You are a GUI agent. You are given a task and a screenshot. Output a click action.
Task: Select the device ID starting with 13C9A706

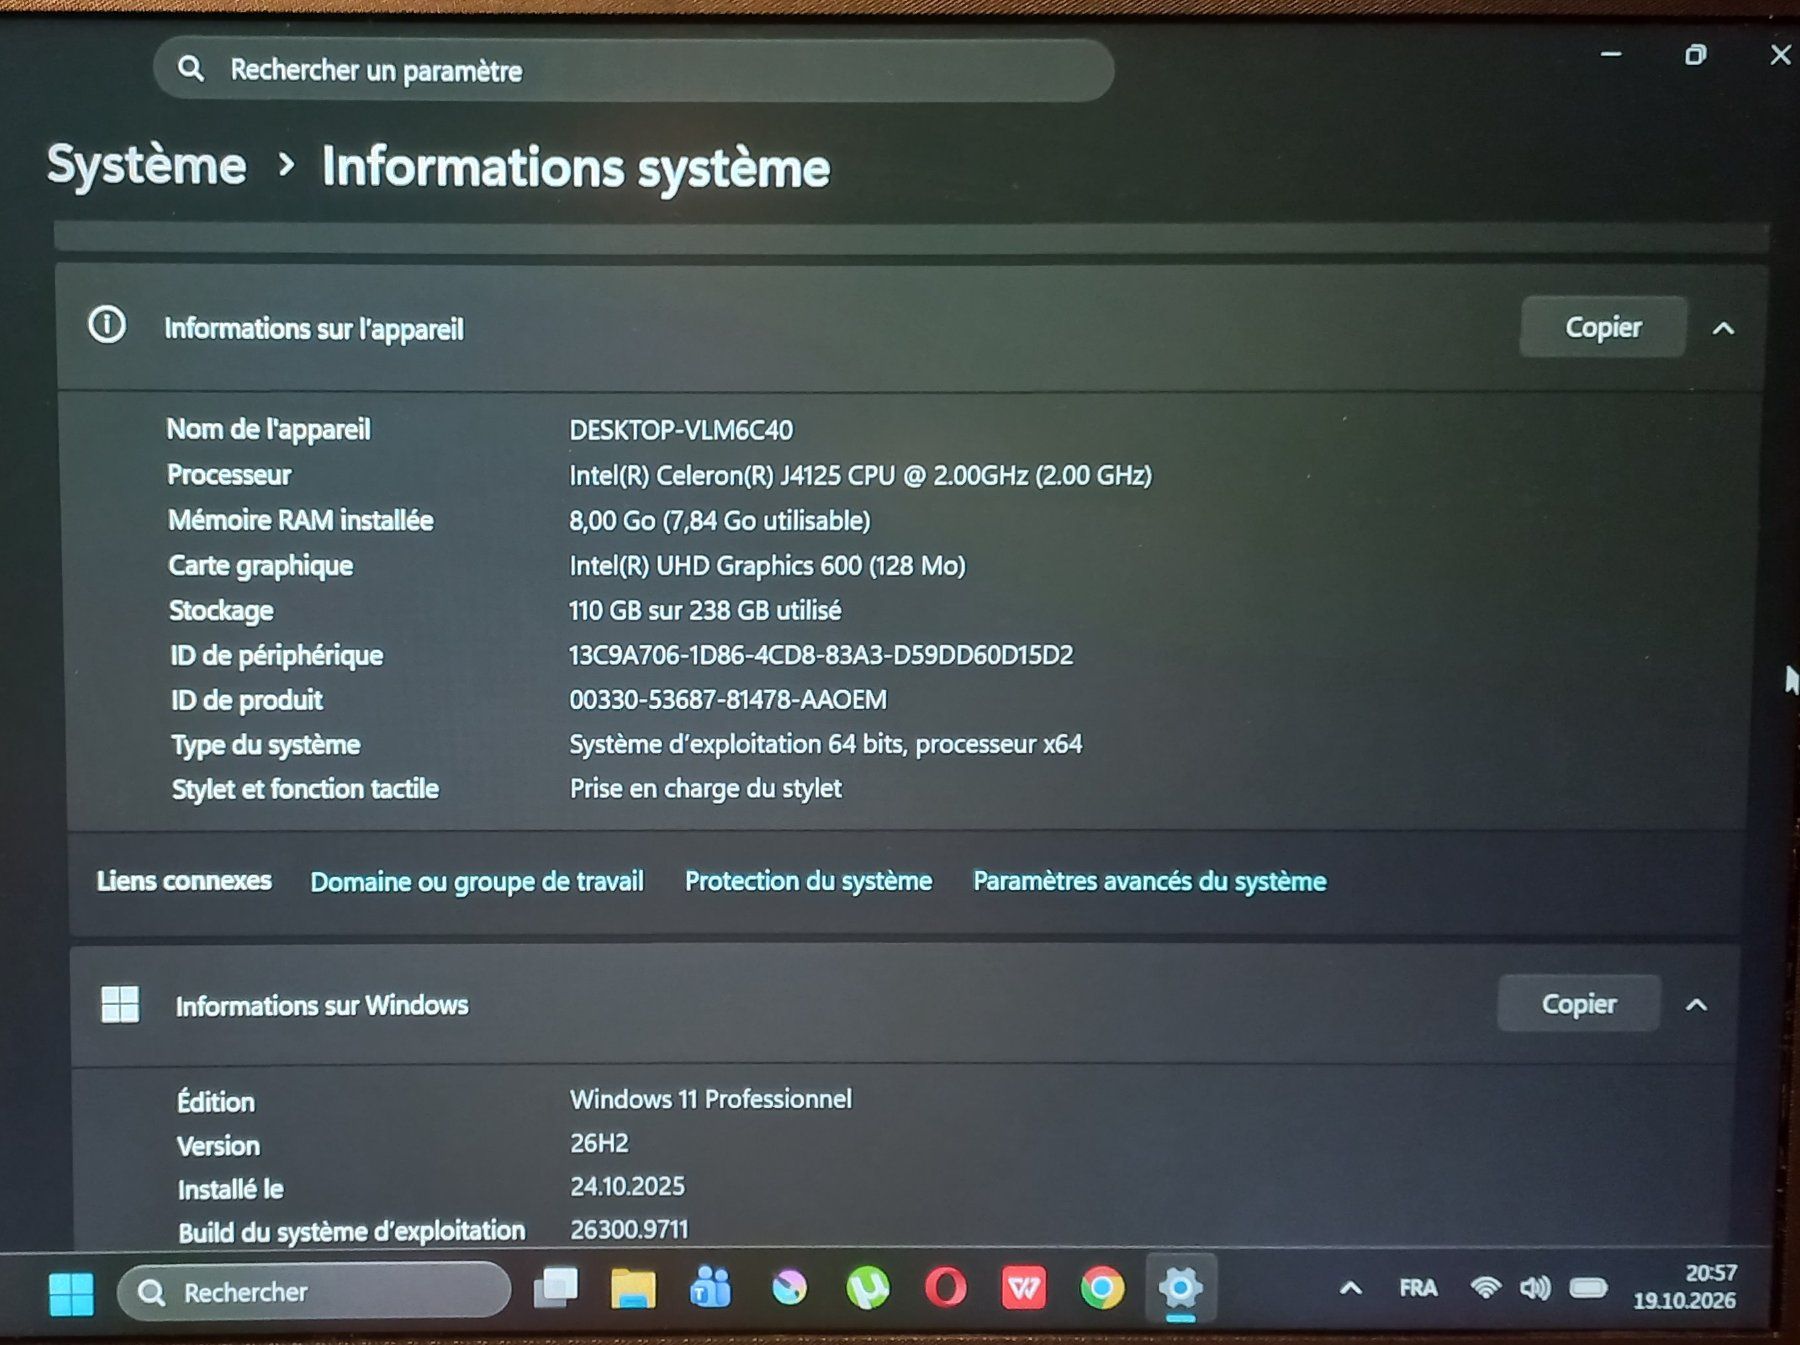coord(821,655)
